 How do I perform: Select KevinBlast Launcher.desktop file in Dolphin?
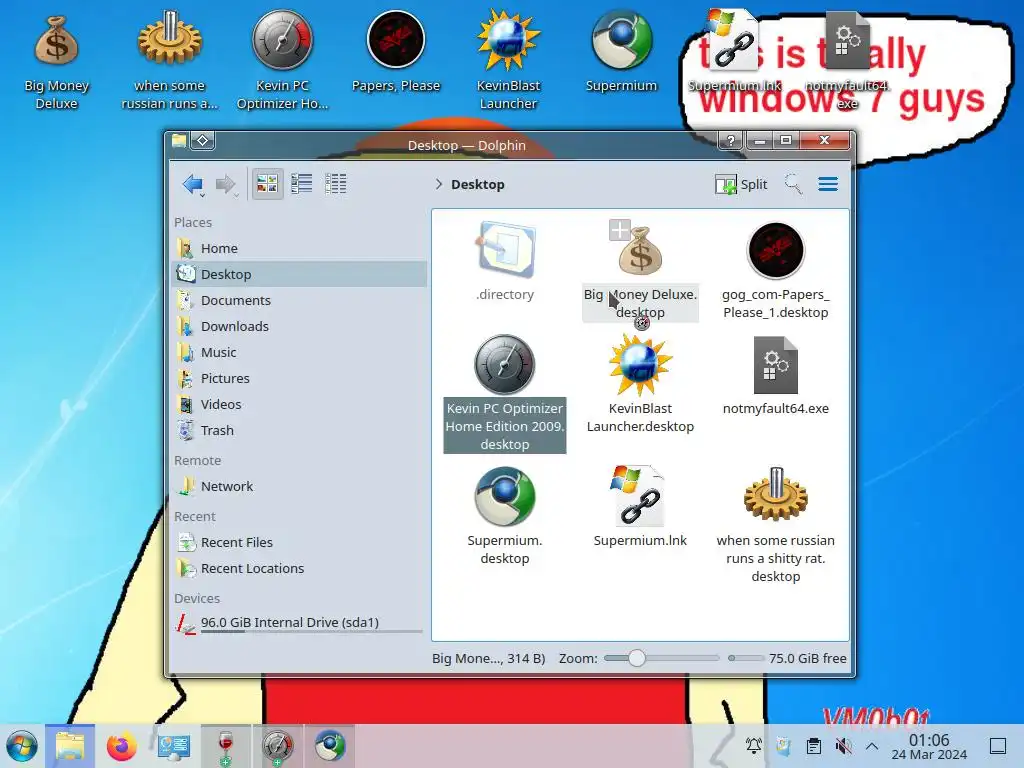(x=640, y=384)
